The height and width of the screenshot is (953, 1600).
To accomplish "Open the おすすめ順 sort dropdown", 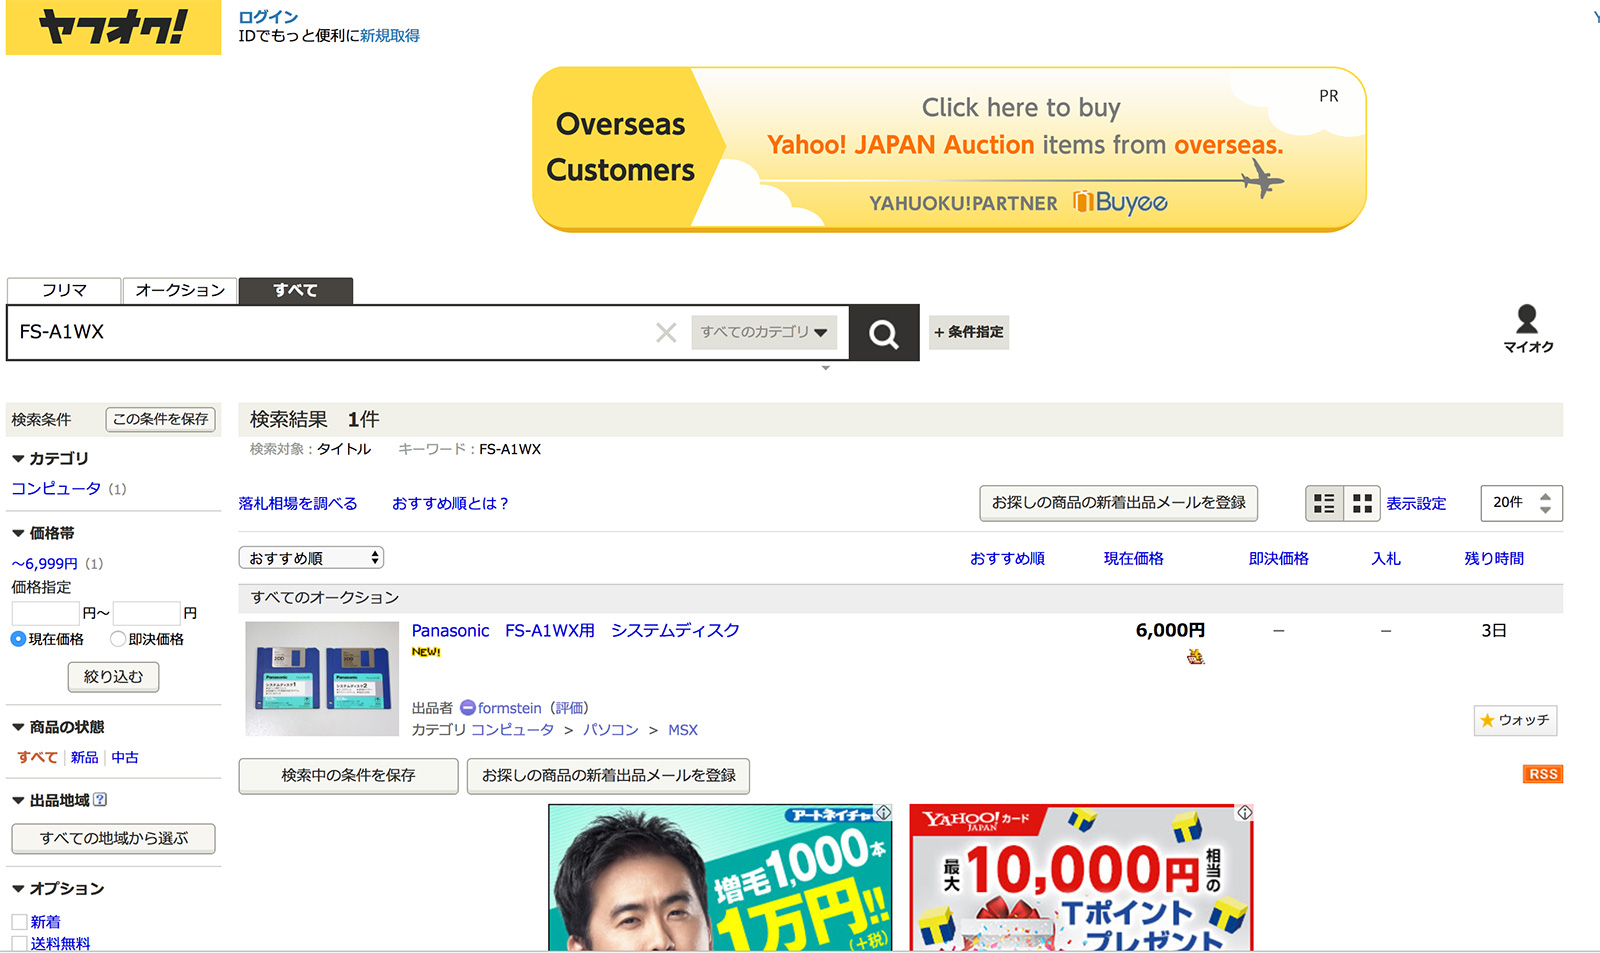I will coord(311,558).
